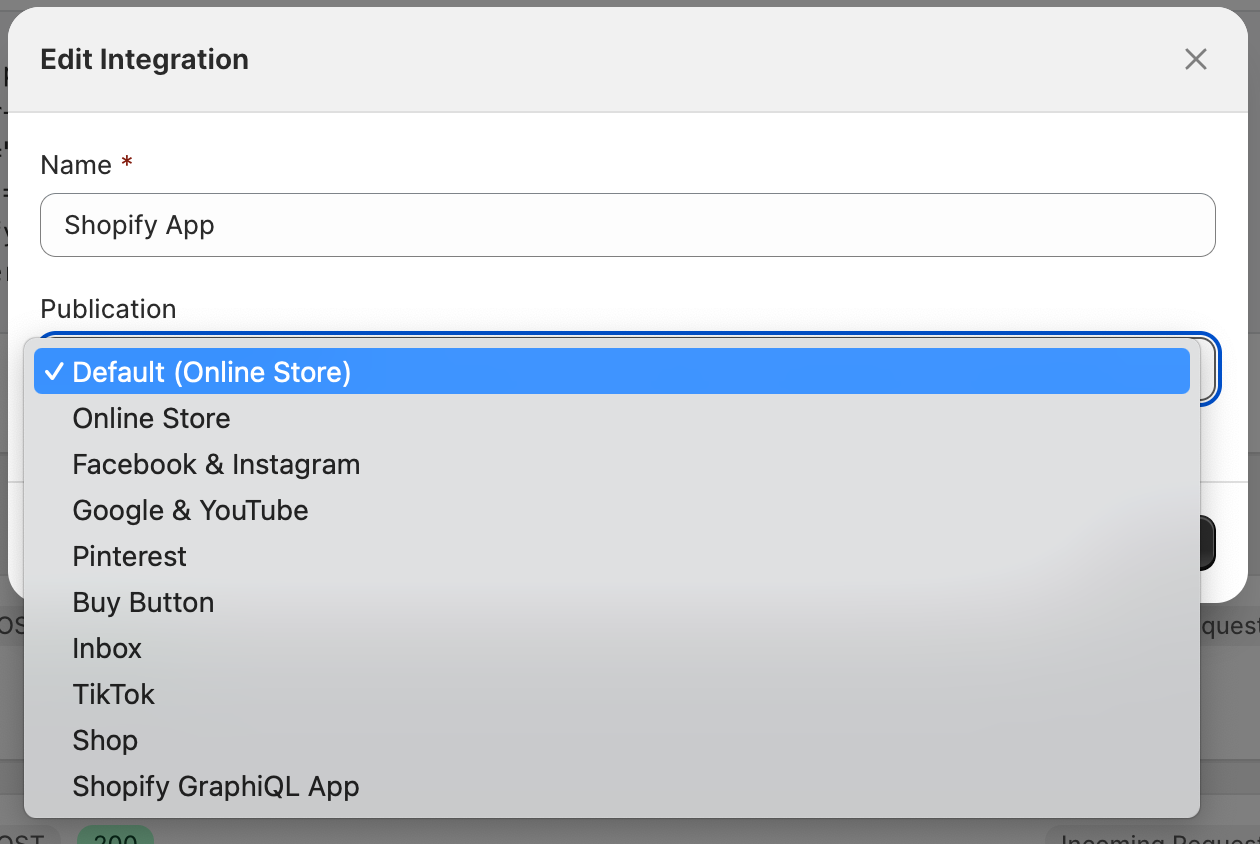Screen dimensions: 1260x844
Task: Pick Inbox from the publication list
Action: pos(107,648)
